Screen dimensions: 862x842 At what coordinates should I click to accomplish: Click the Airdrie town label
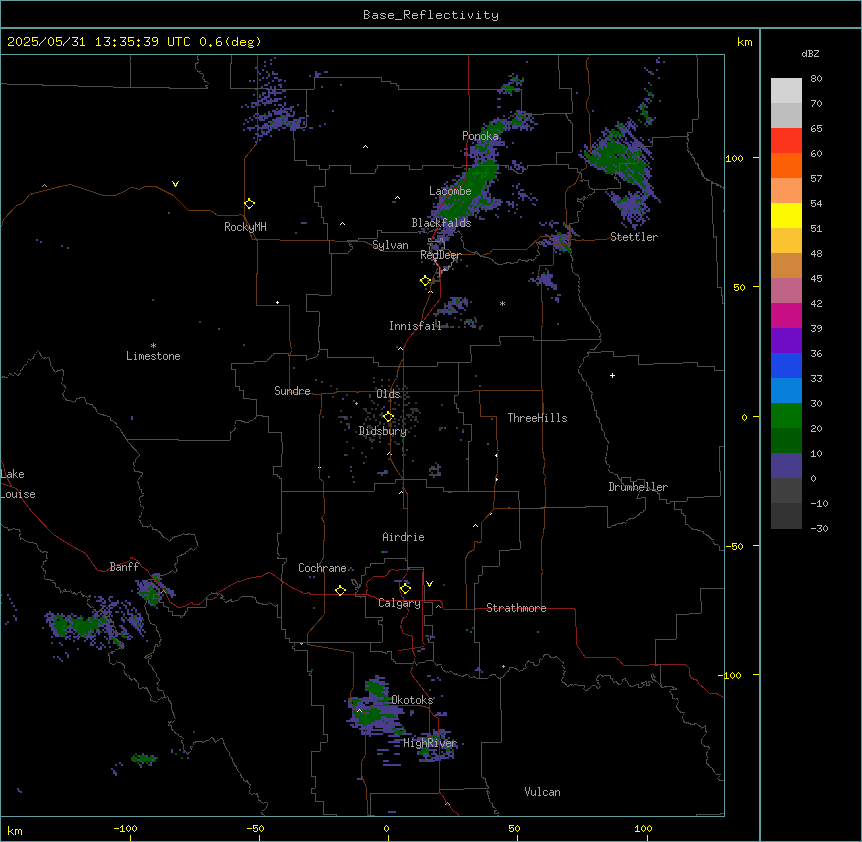coord(404,537)
